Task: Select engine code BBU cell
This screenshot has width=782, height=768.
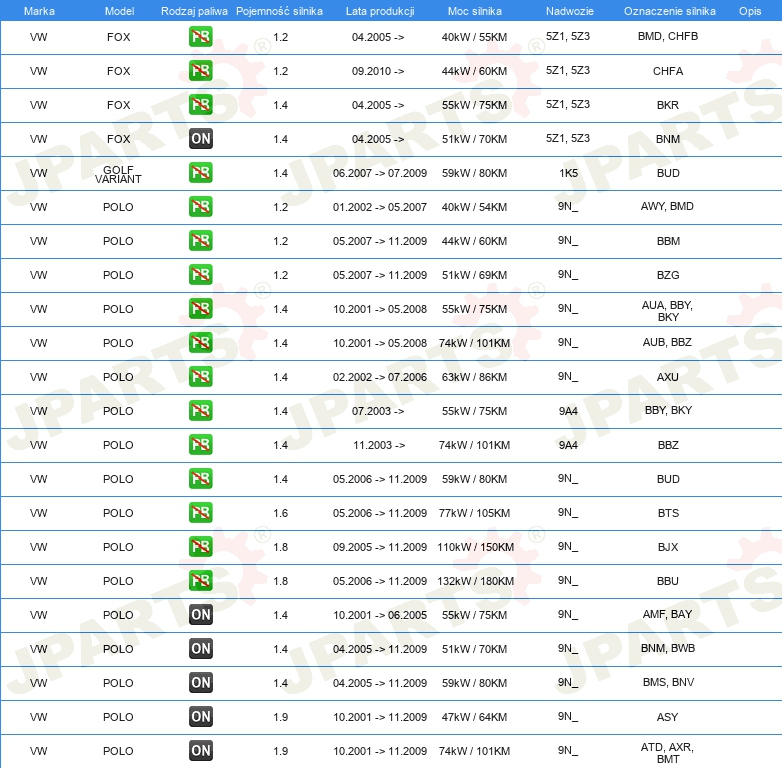Action: 668,580
